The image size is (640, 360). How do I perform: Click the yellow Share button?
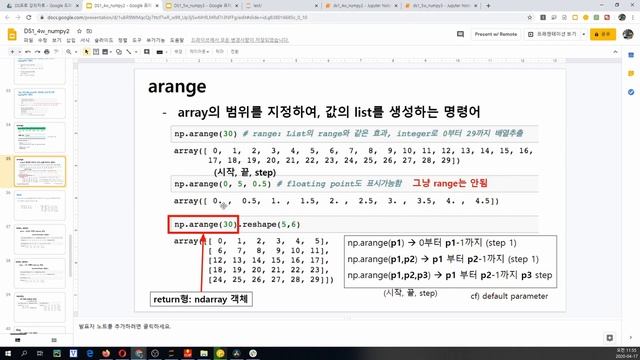[602, 34]
